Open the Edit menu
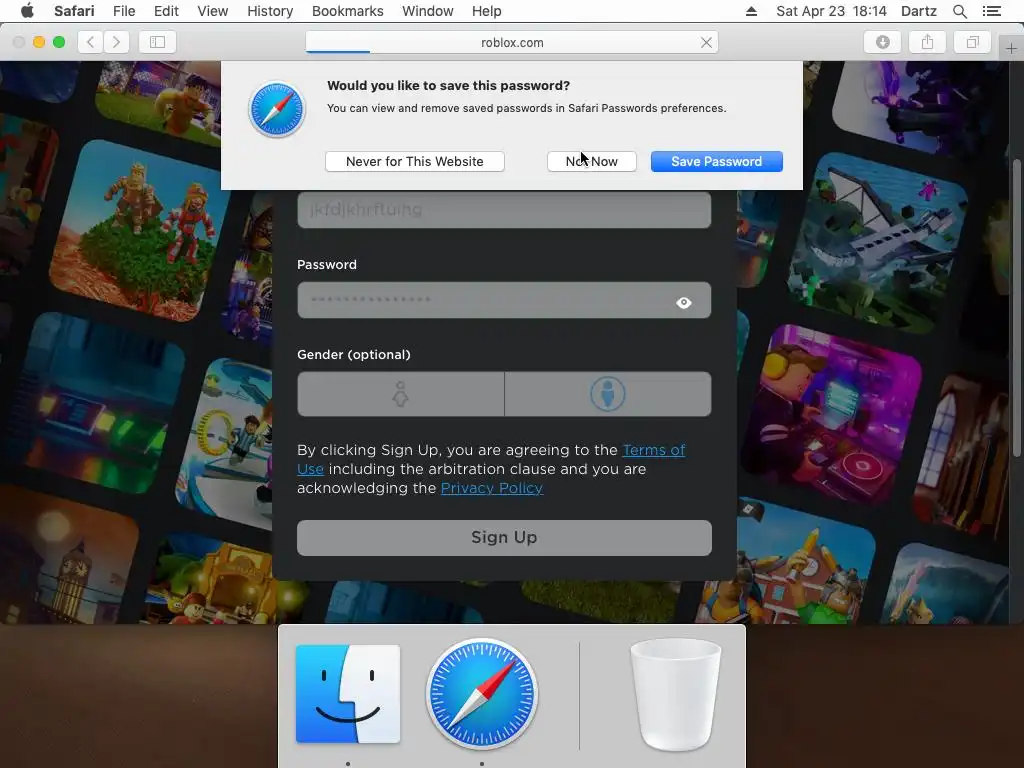The width and height of the screenshot is (1024, 768). pos(166,11)
